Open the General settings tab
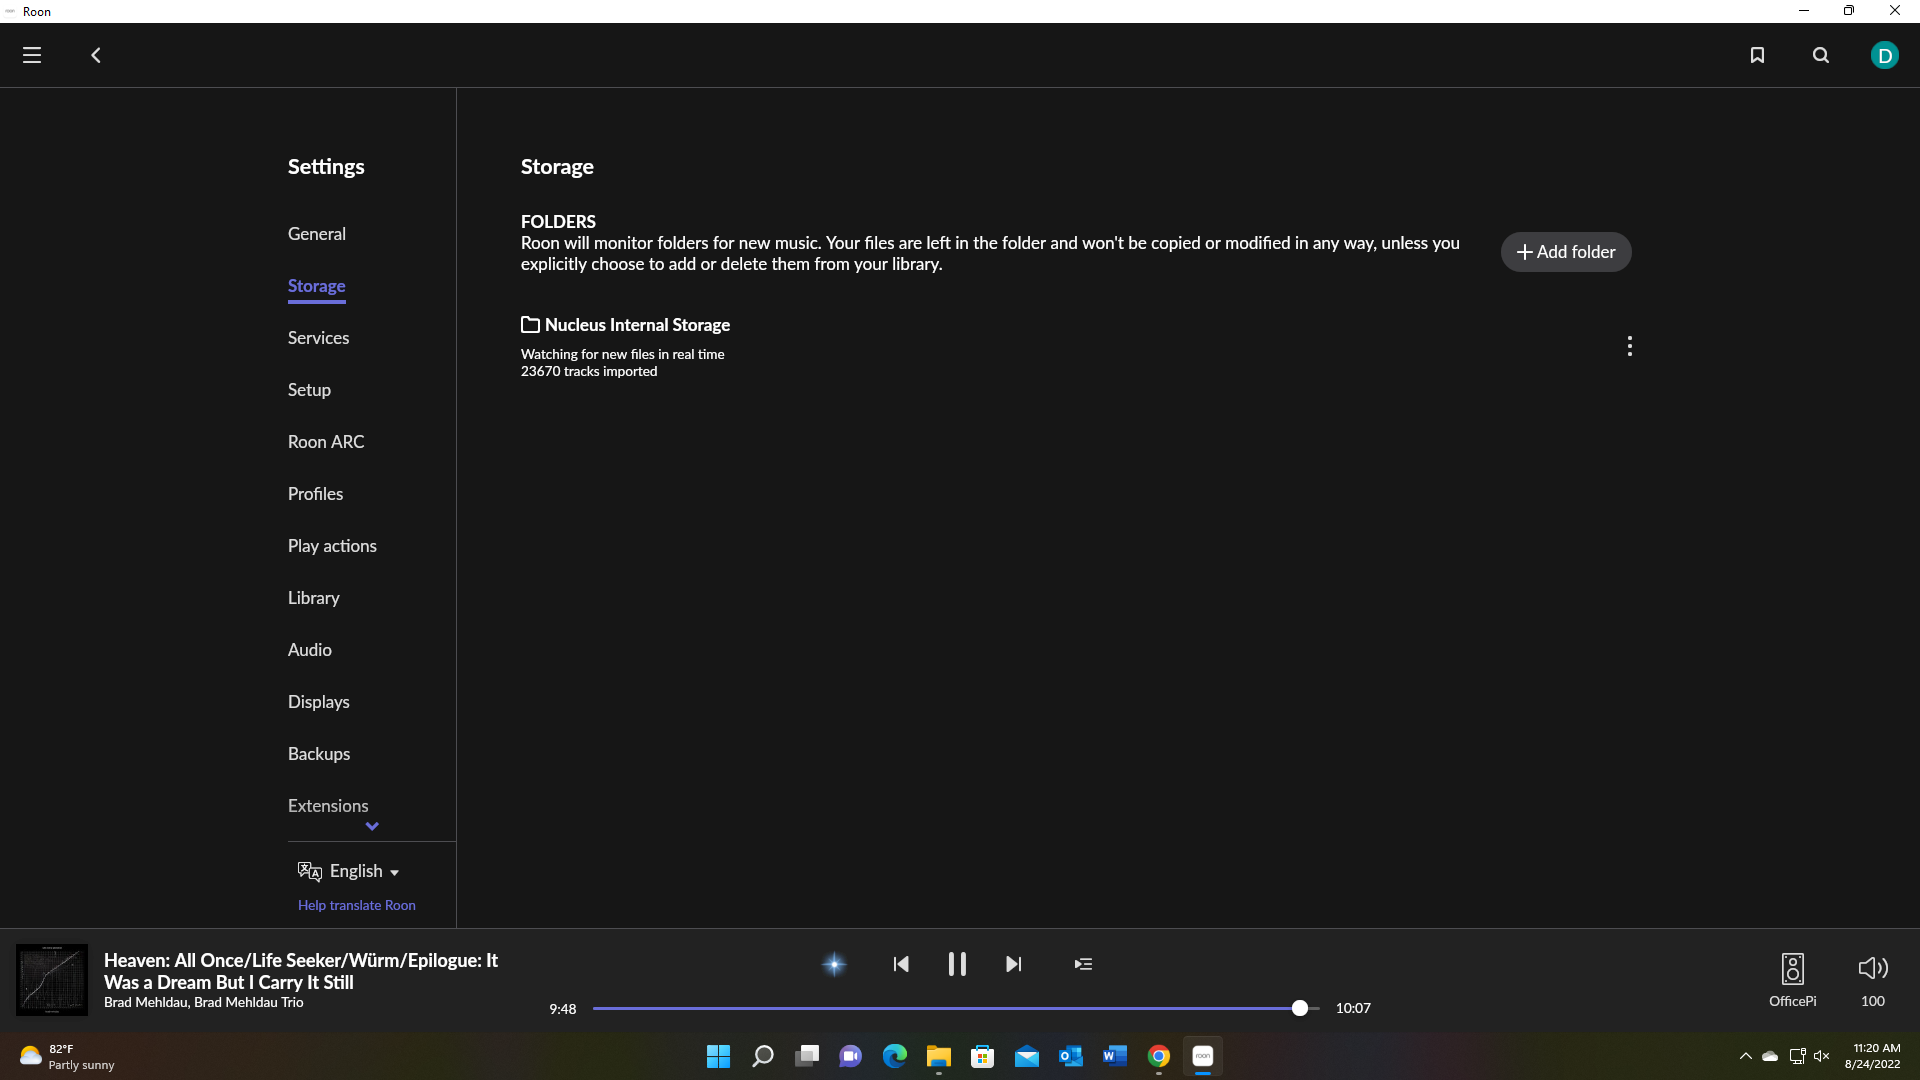Viewport: 1920px width, 1080px height. tap(317, 234)
